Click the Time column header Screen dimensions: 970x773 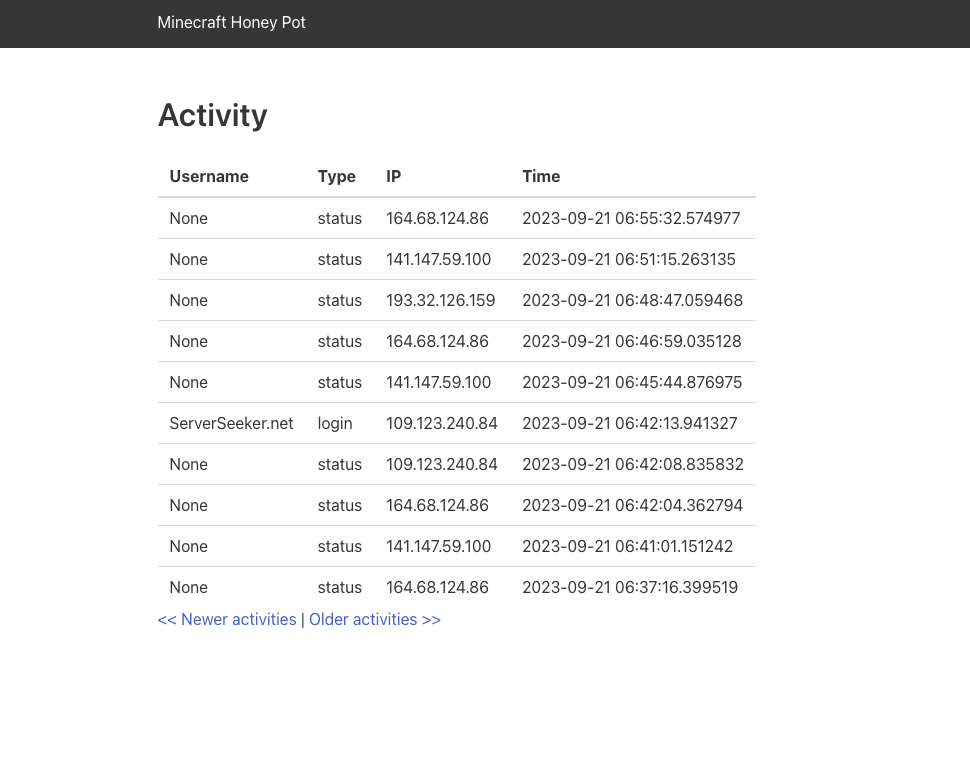[x=541, y=176]
